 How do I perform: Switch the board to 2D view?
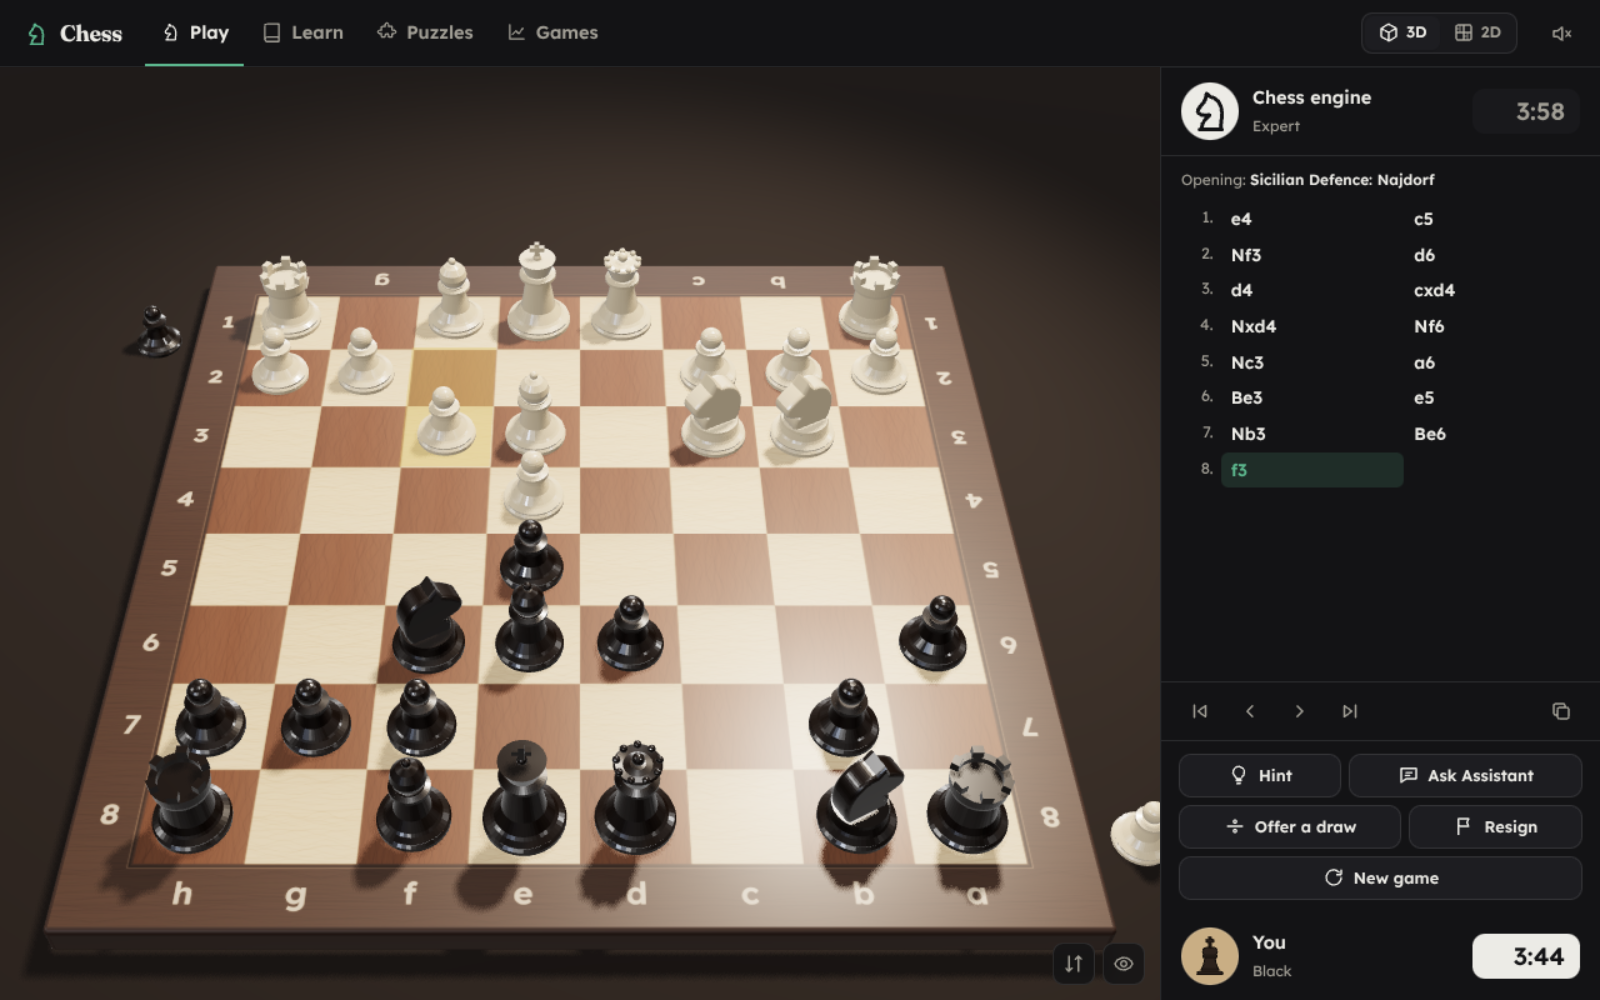tap(1478, 33)
